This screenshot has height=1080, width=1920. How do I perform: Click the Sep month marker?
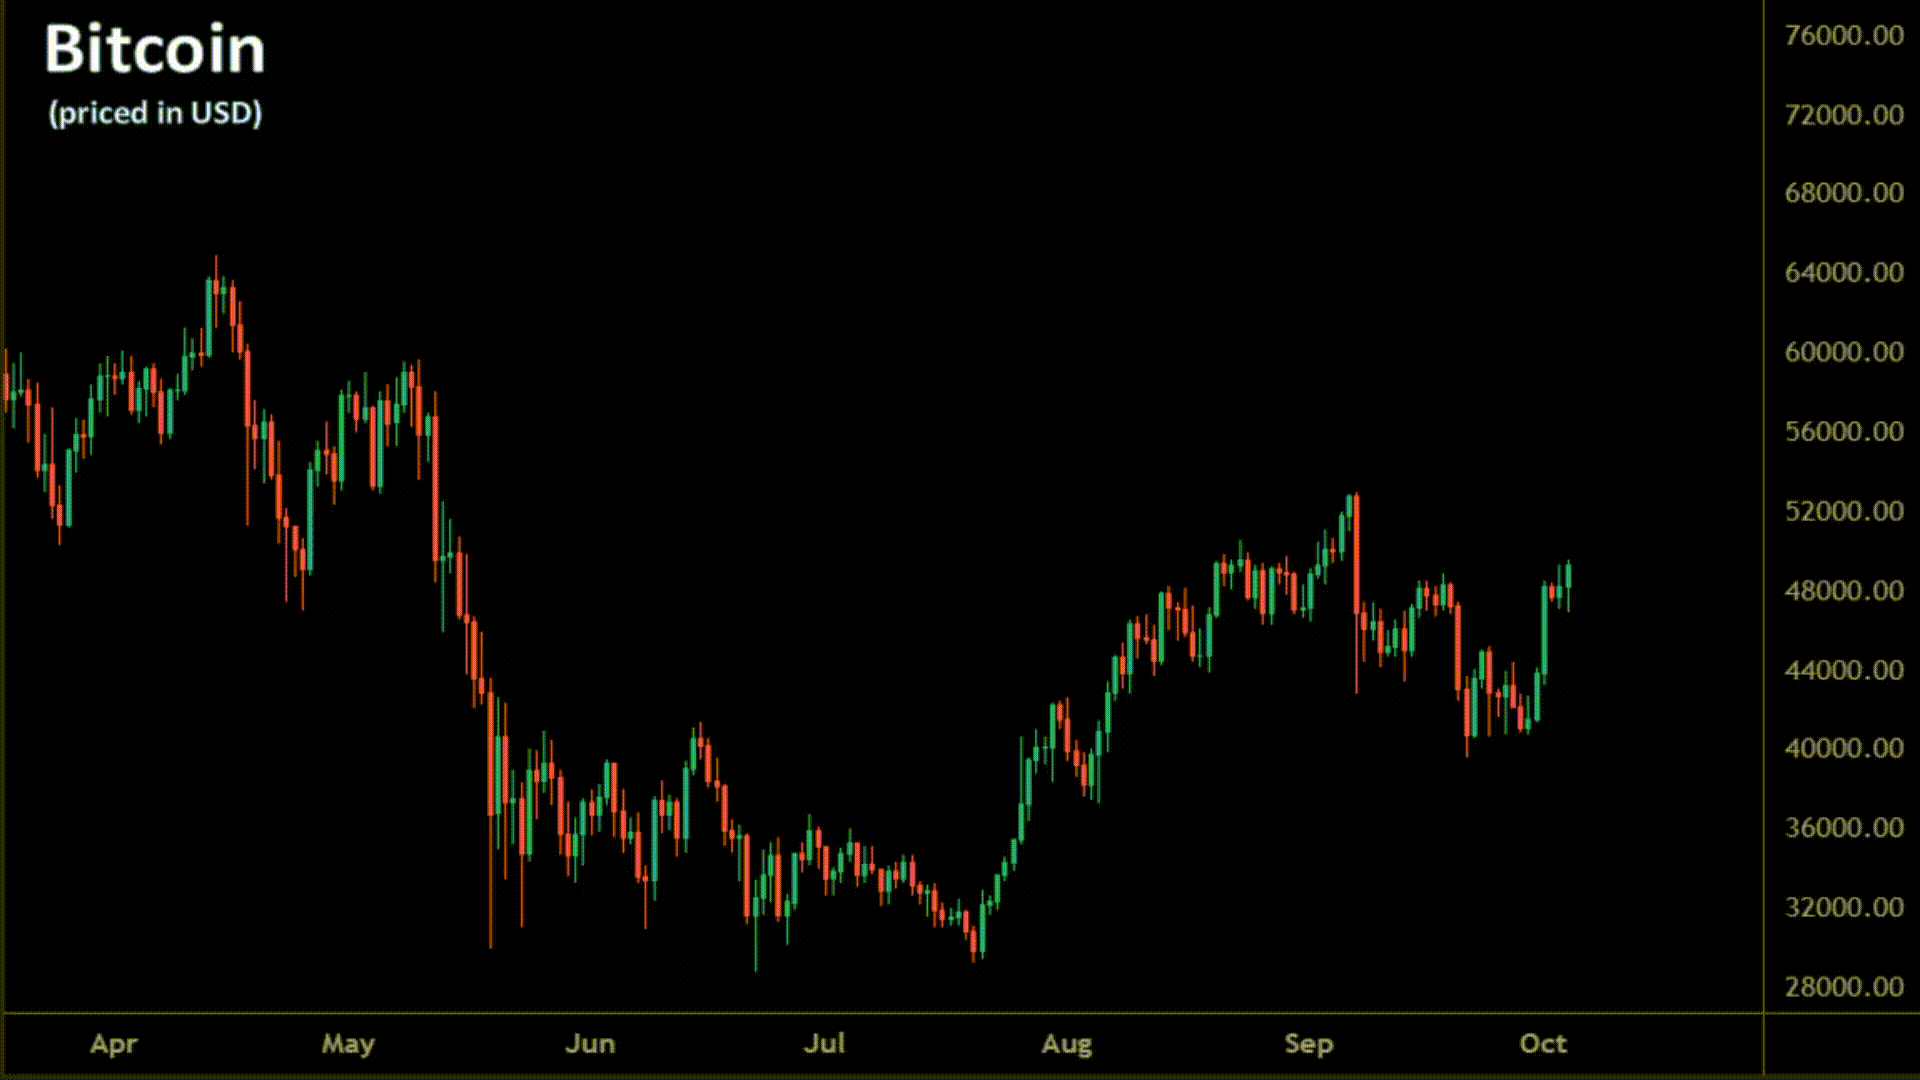[1308, 1044]
